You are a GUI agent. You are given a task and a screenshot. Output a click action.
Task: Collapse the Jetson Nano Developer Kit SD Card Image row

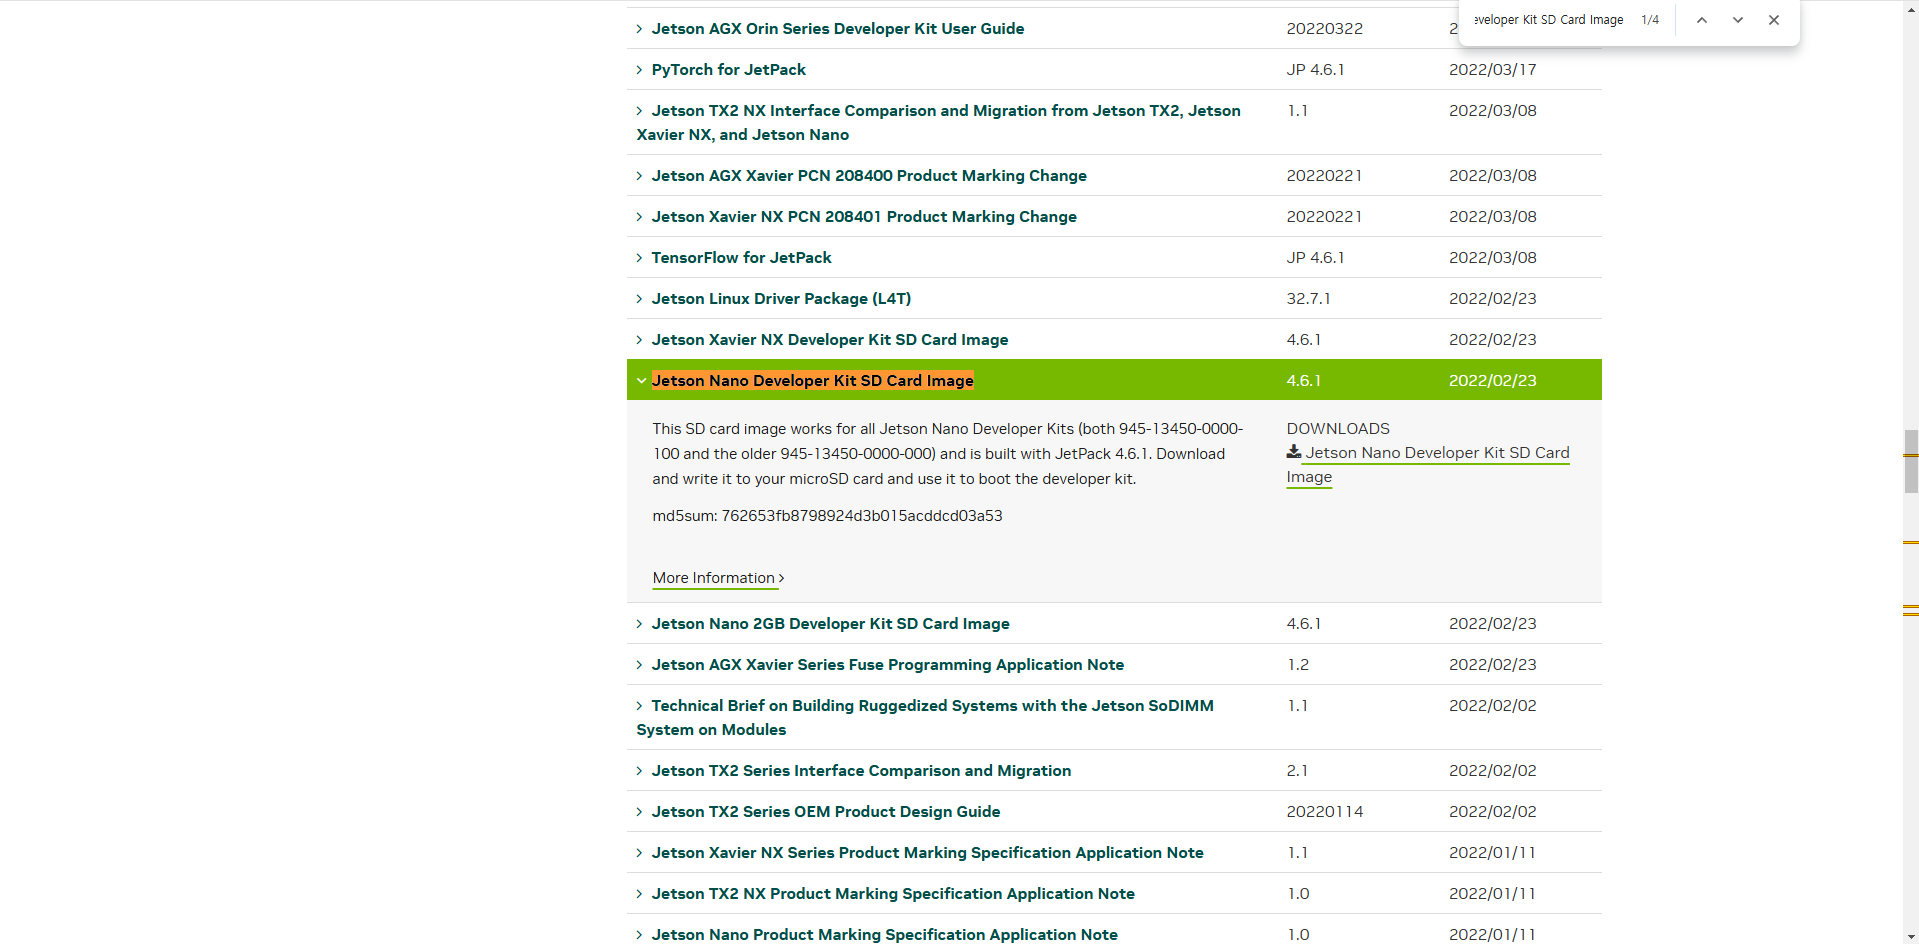641,381
